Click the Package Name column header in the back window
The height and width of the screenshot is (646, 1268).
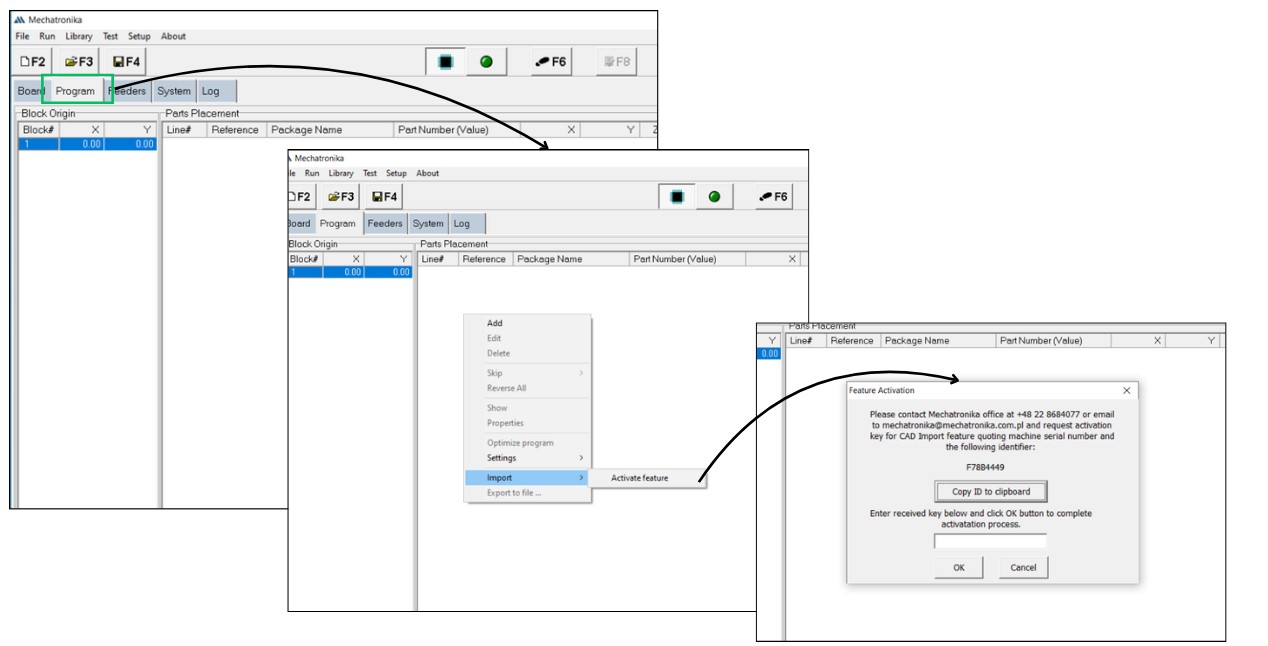pyautogui.click(x=330, y=130)
